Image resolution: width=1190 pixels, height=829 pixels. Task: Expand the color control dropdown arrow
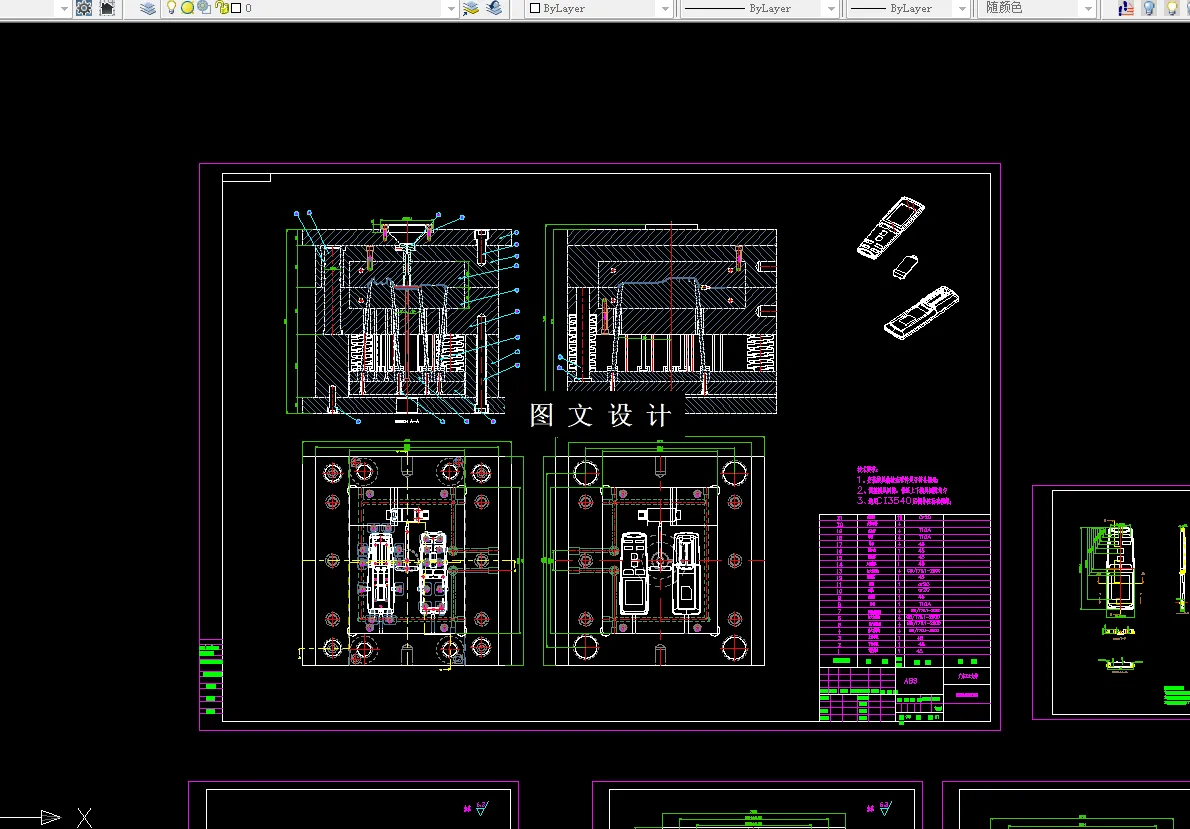pos(666,8)
